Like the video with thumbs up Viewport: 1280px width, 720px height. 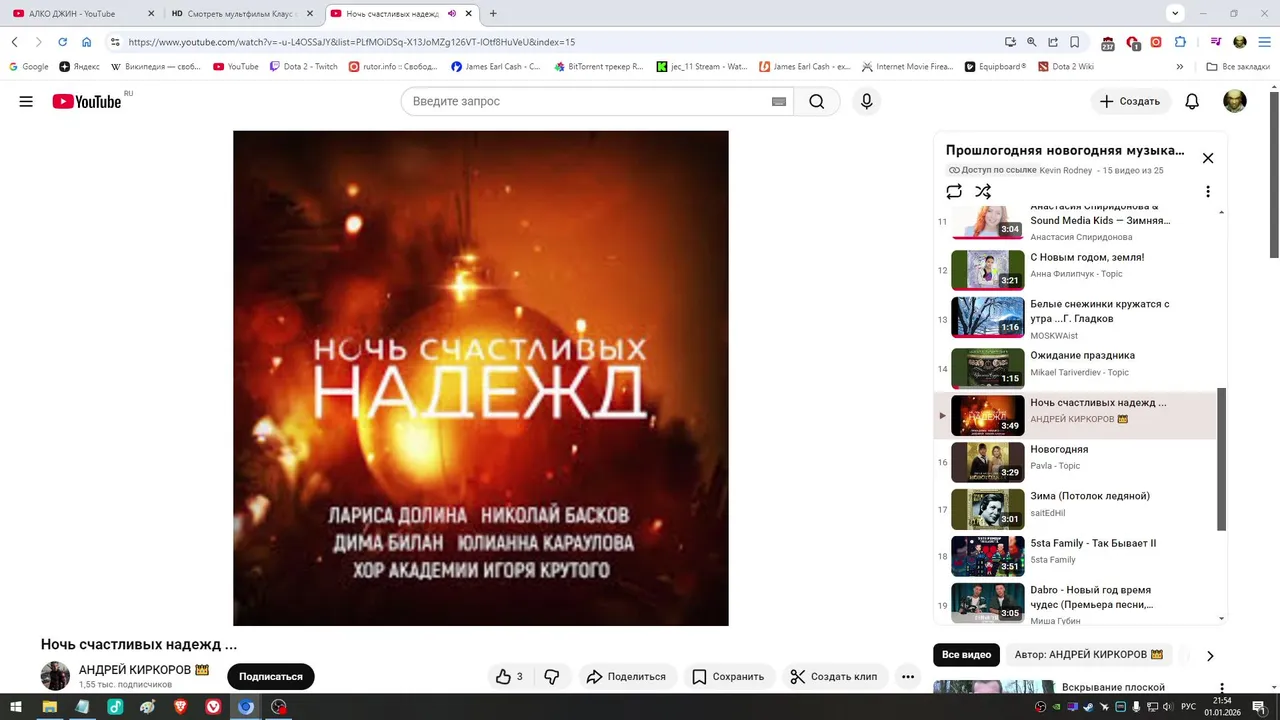(x=510, y=677)
